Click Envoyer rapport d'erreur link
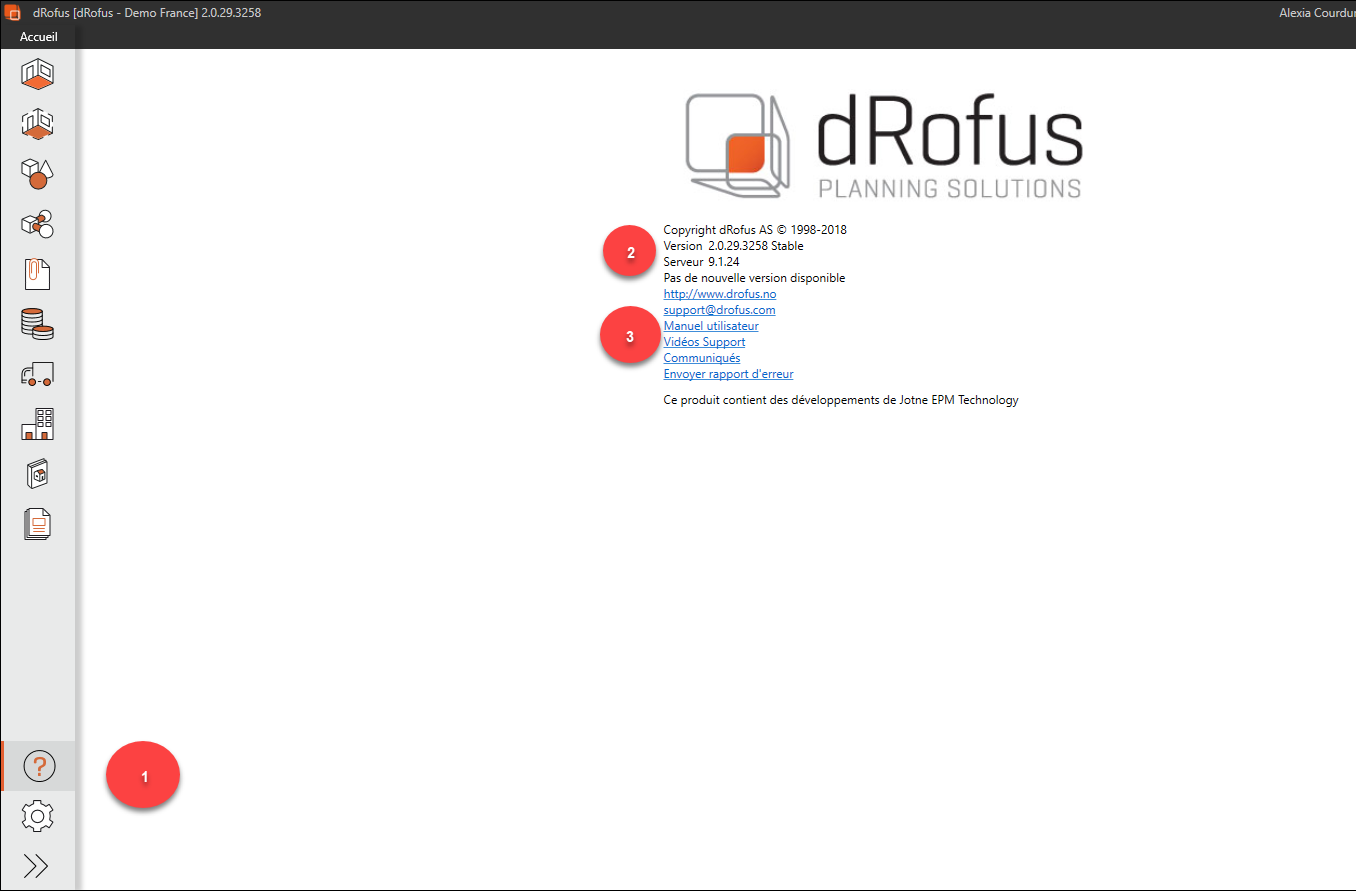The height and width of the screenshot is (891, 1356). (728, 374)
